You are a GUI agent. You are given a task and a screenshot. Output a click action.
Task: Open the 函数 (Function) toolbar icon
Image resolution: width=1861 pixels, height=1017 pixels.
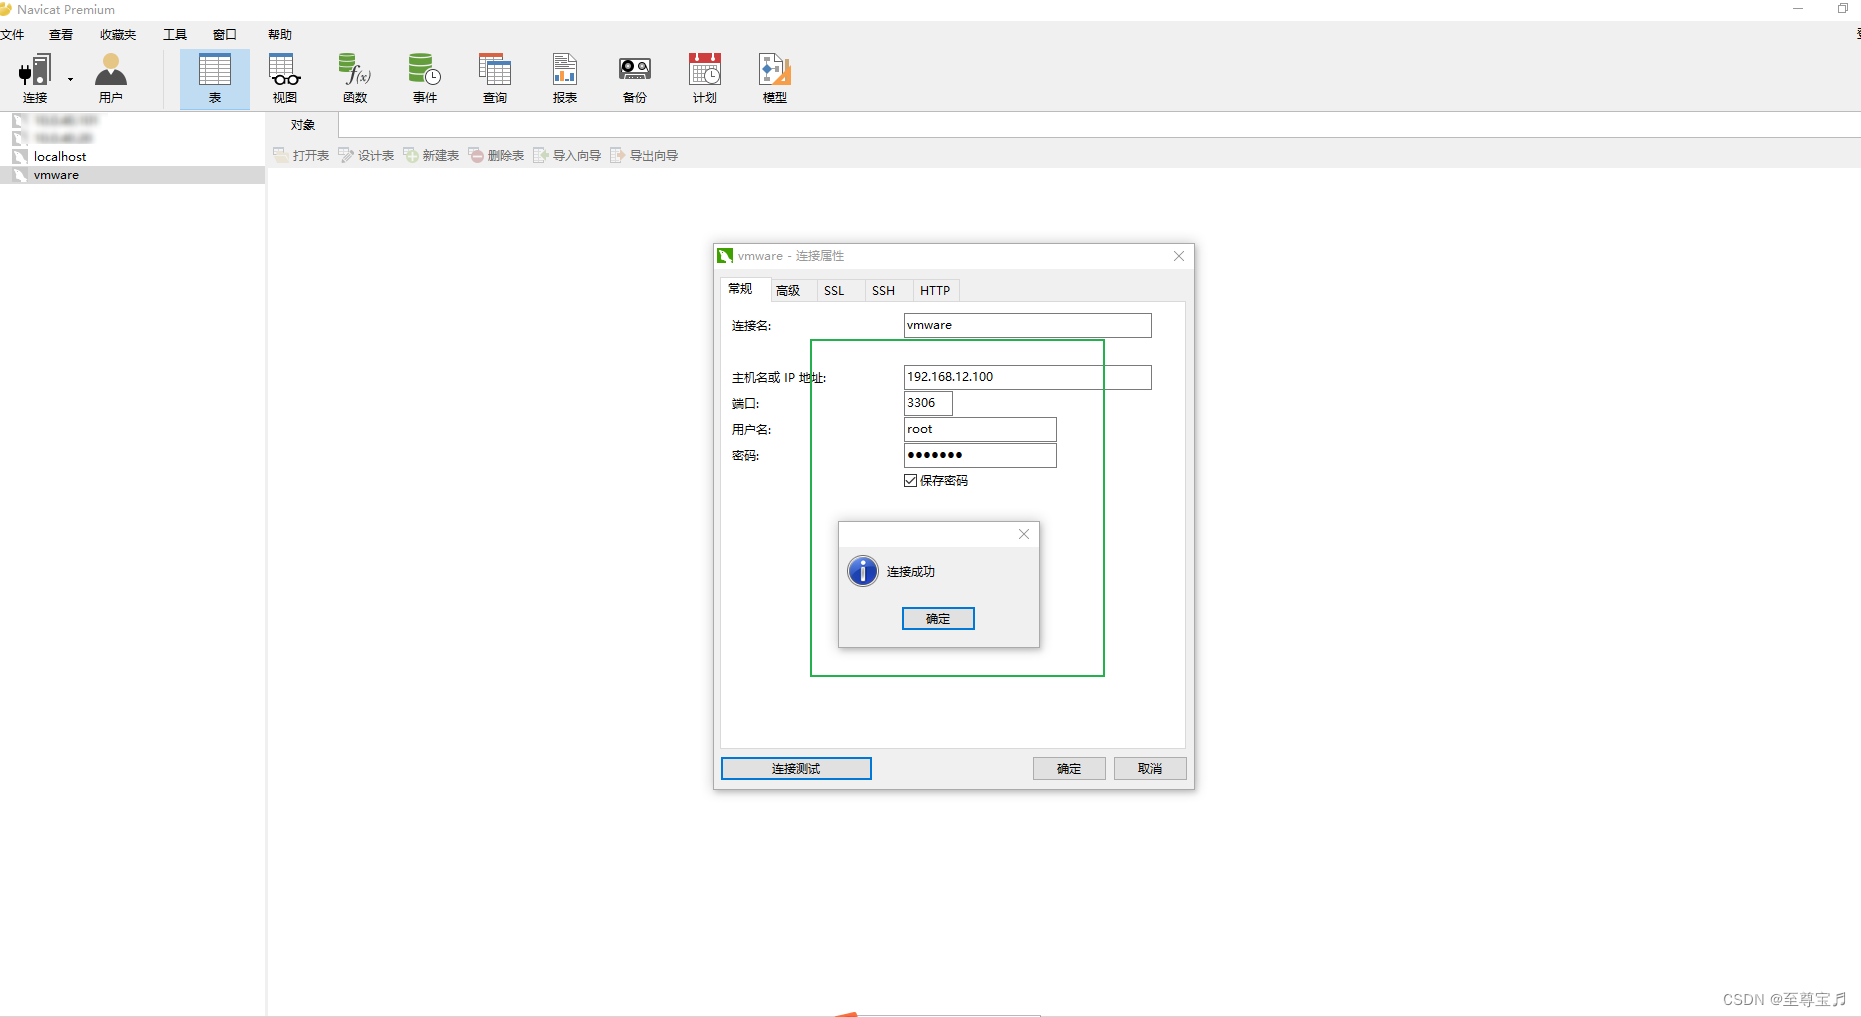355,78
